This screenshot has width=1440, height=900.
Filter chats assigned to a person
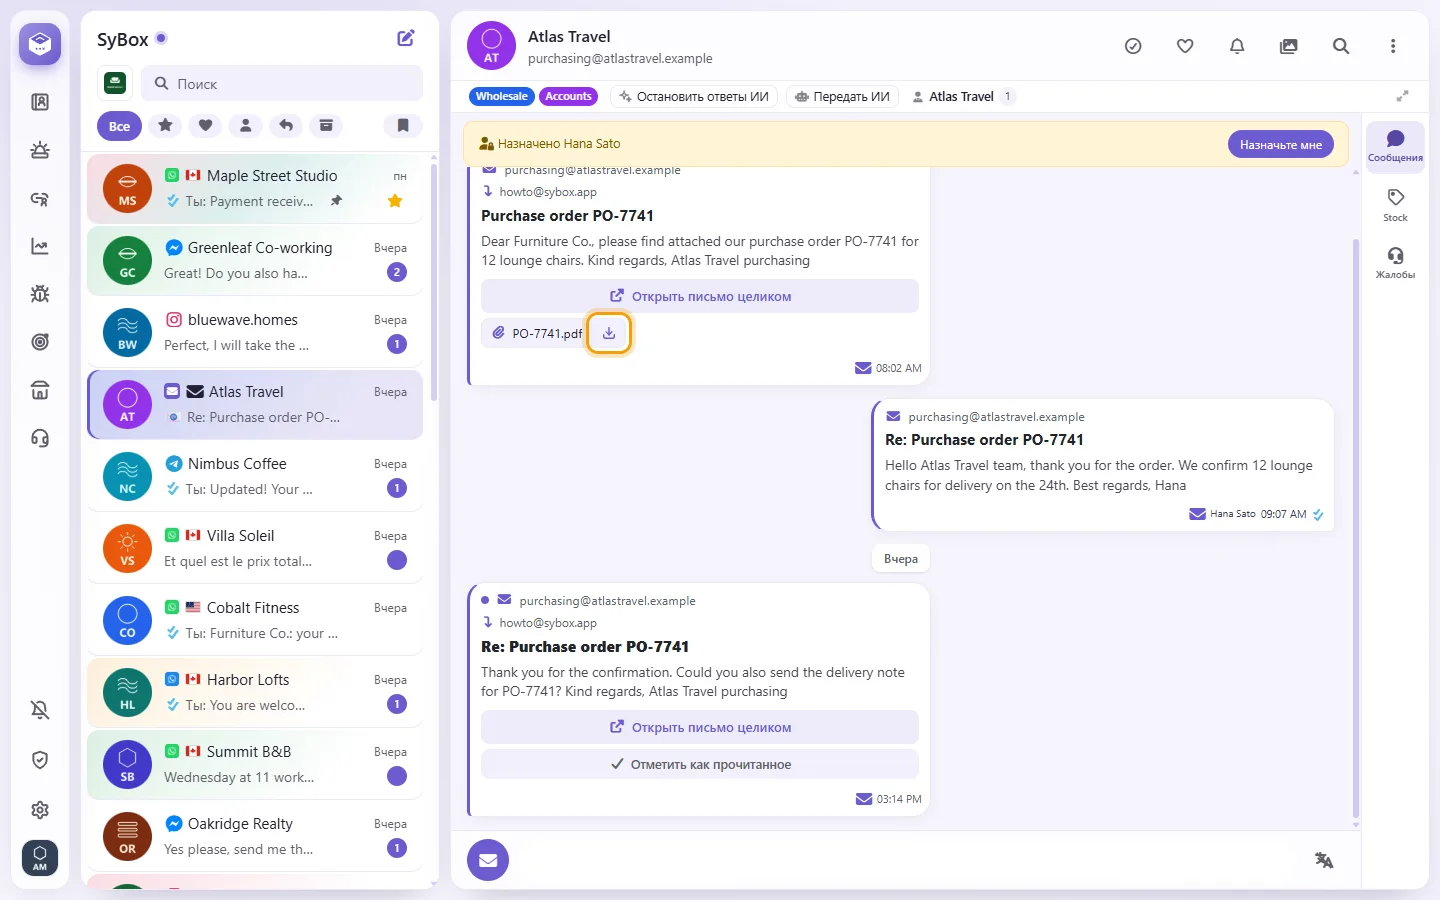pyautogui.click(x=245, y=125)
